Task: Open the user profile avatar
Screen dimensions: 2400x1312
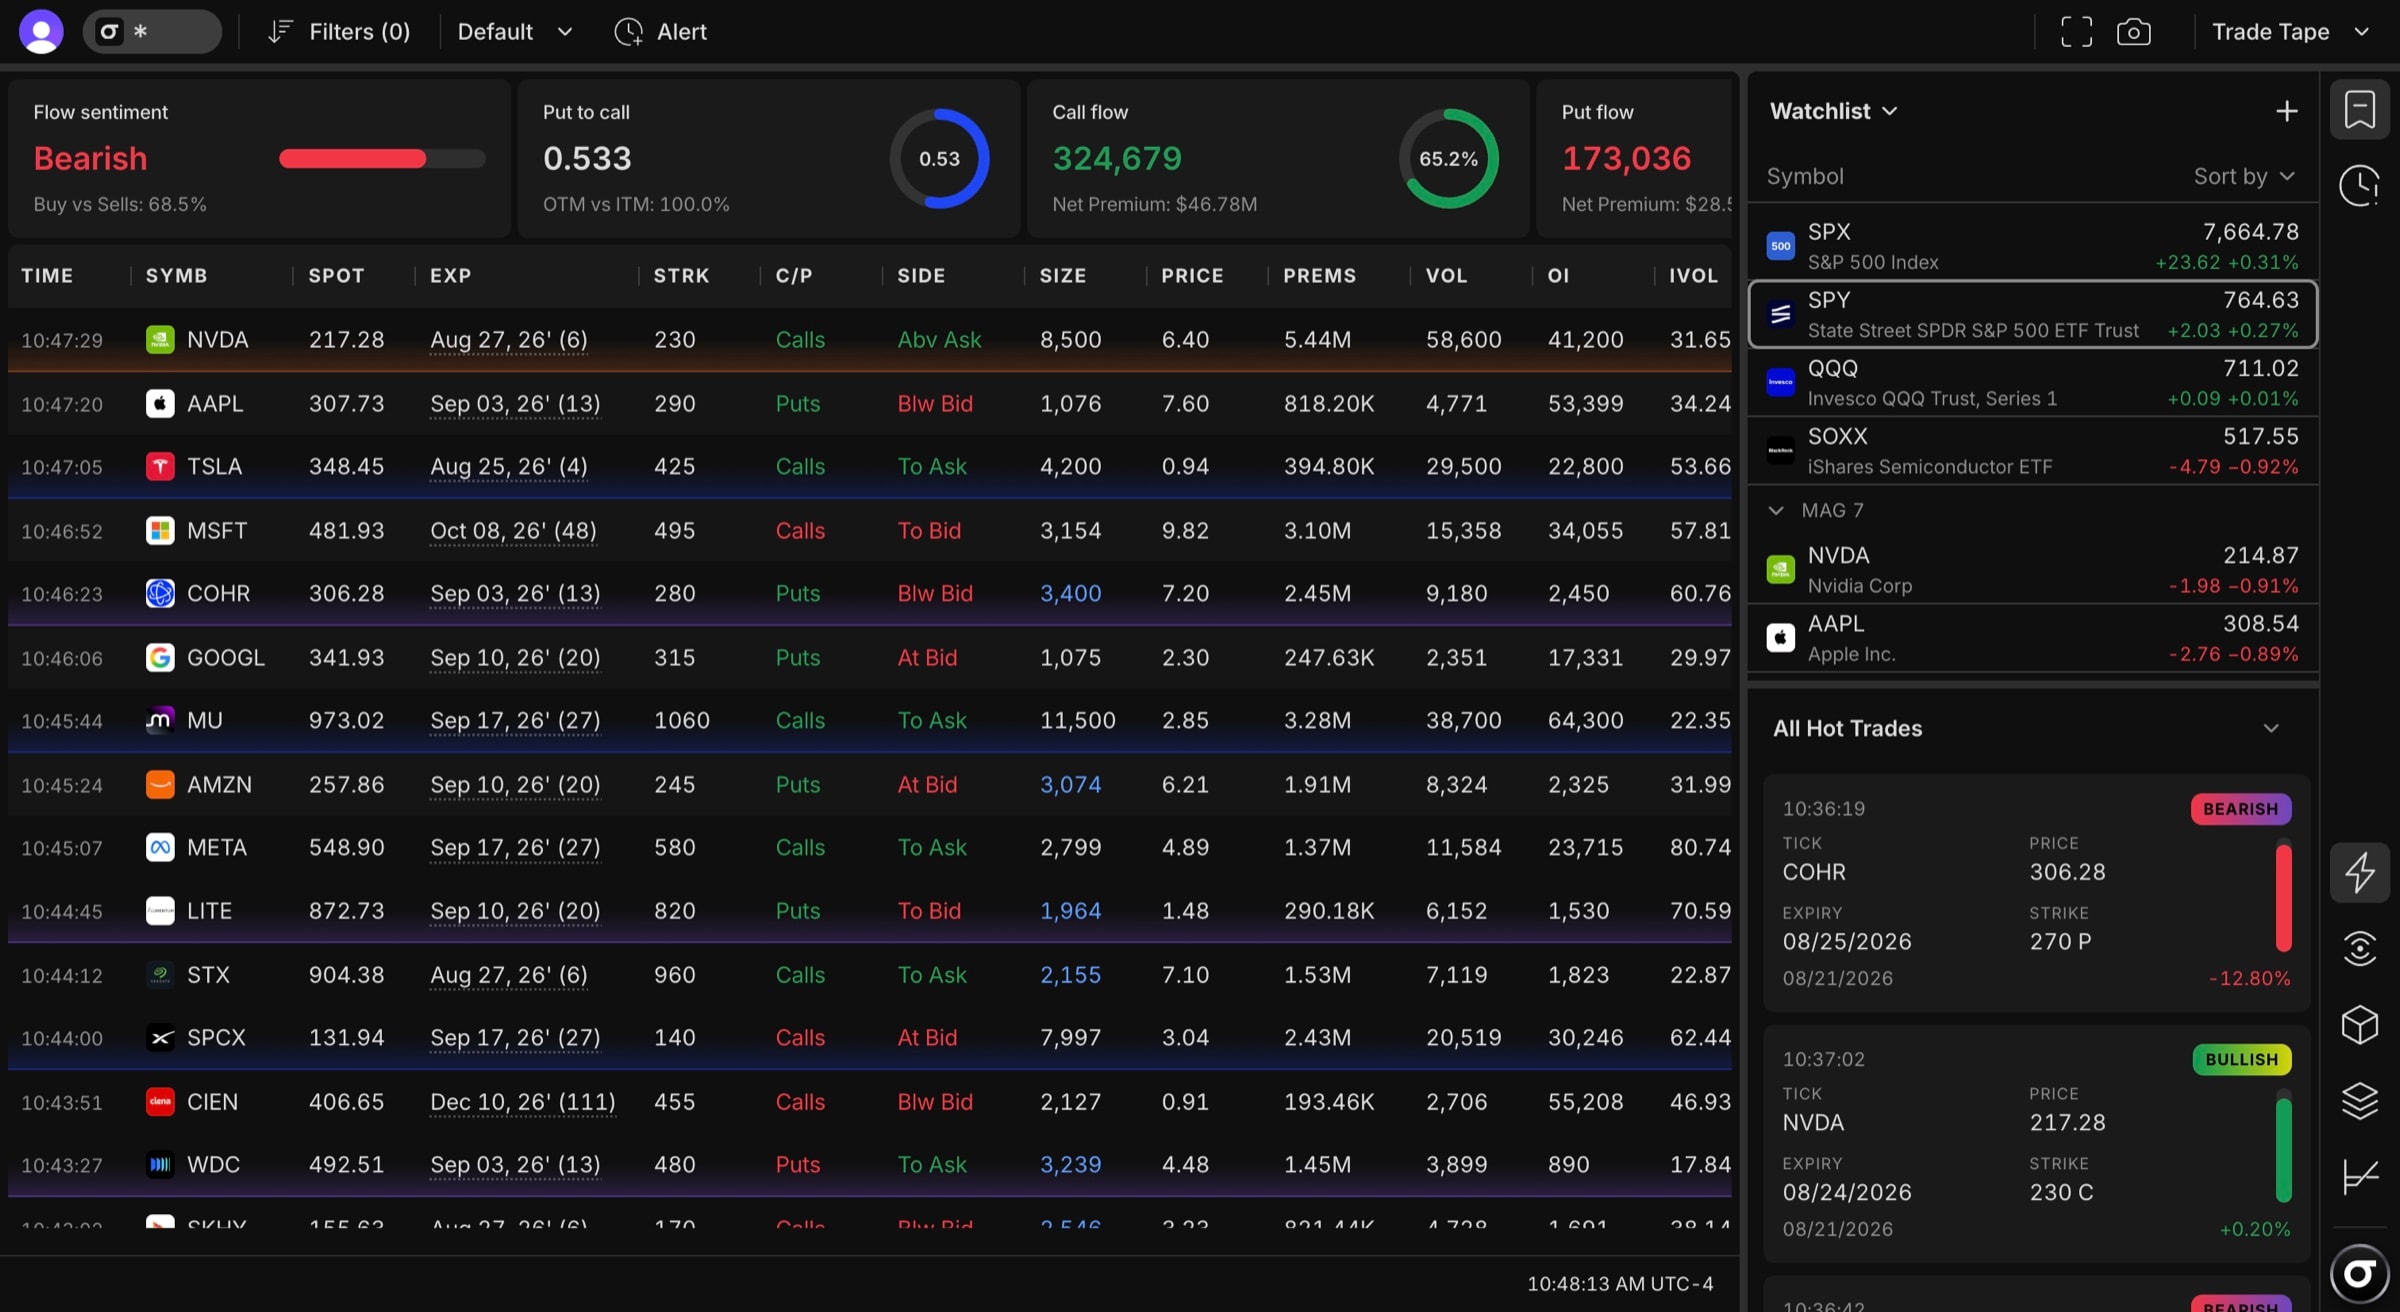Action: (41, 32)
